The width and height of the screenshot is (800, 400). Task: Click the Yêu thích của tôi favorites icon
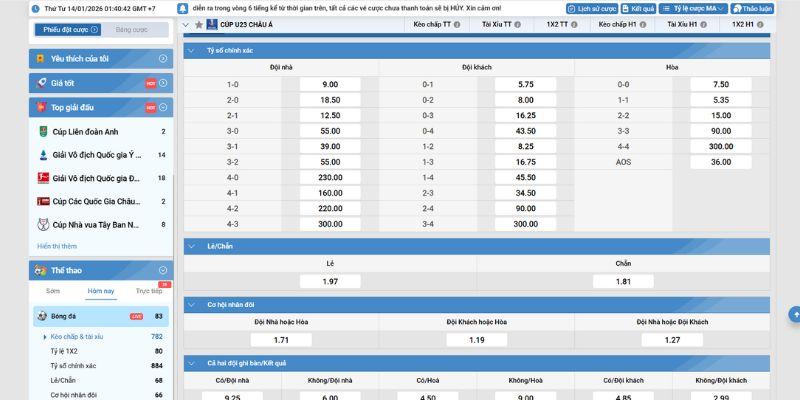[x=40, y=59]
